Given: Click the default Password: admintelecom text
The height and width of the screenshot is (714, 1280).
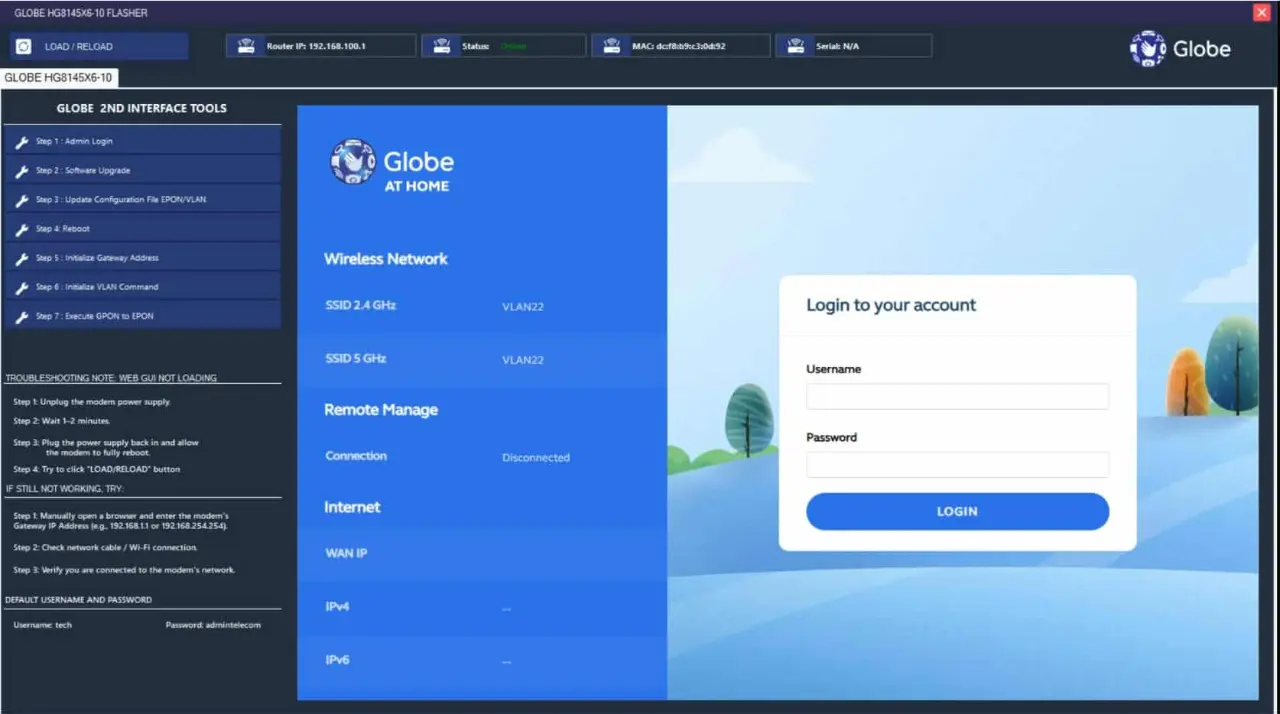Looking at the screenshot, I should point(213,625).
